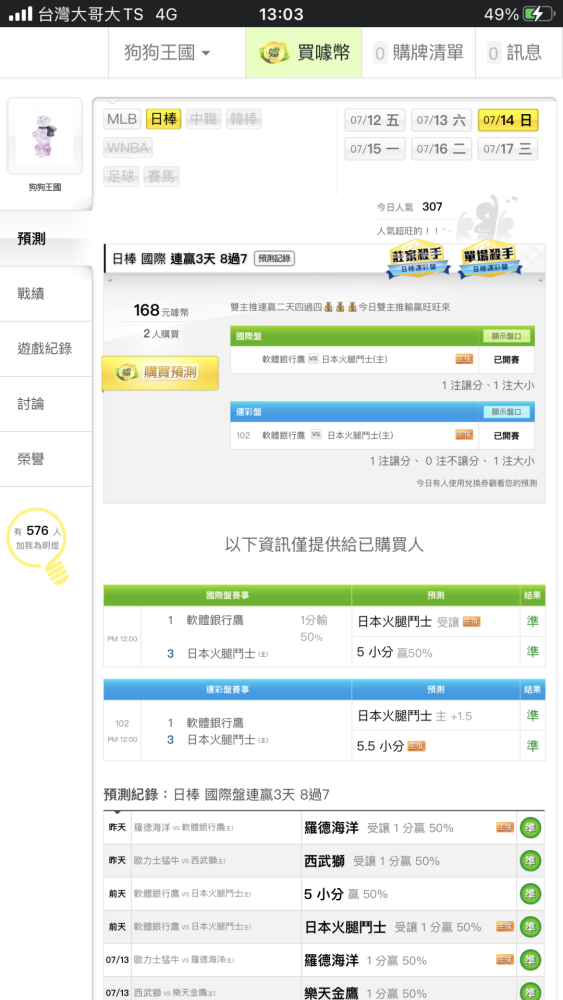Switch to the 戰績 sidebar tab

point(46,294)
